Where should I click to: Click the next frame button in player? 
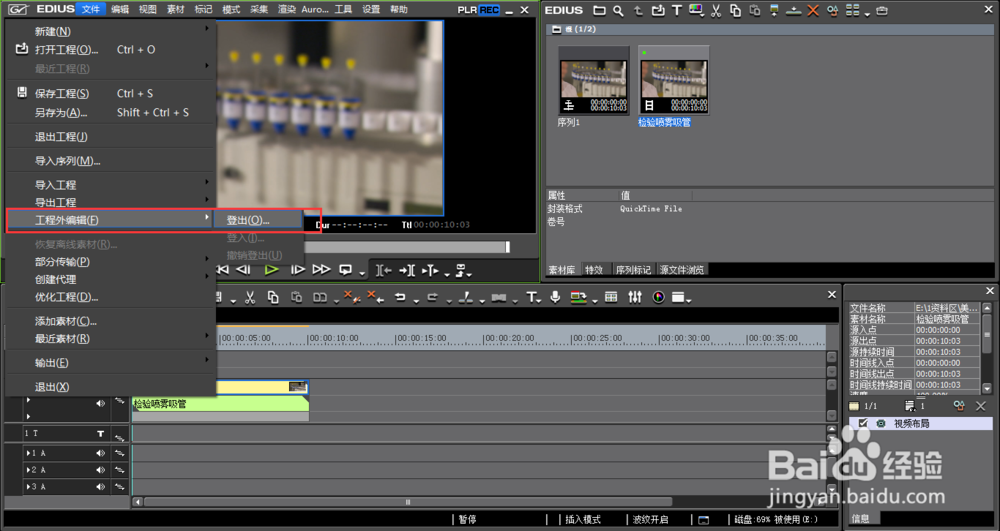[298, 270]
